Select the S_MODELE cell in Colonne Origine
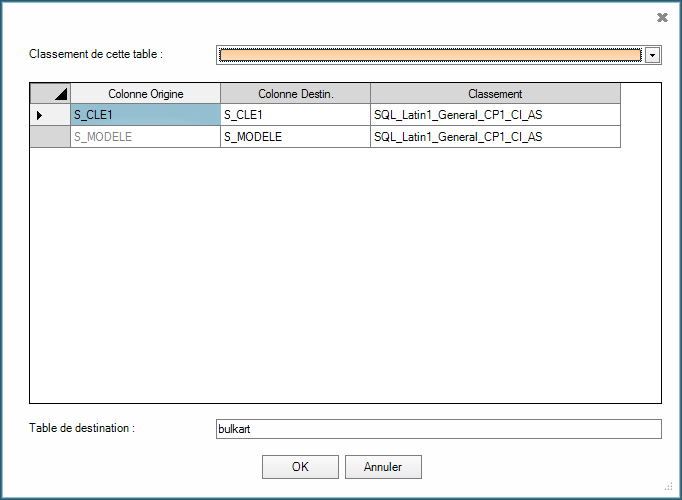 click(145, 137)
